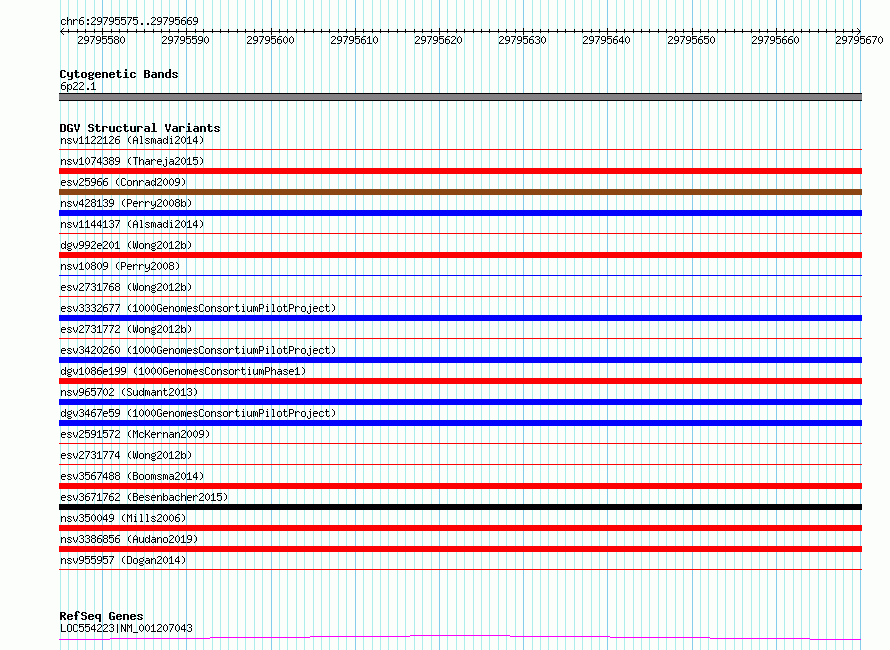Screen dimensions: 890x650
Task: Click ruler position 29795610
Action: pos(354,40)
